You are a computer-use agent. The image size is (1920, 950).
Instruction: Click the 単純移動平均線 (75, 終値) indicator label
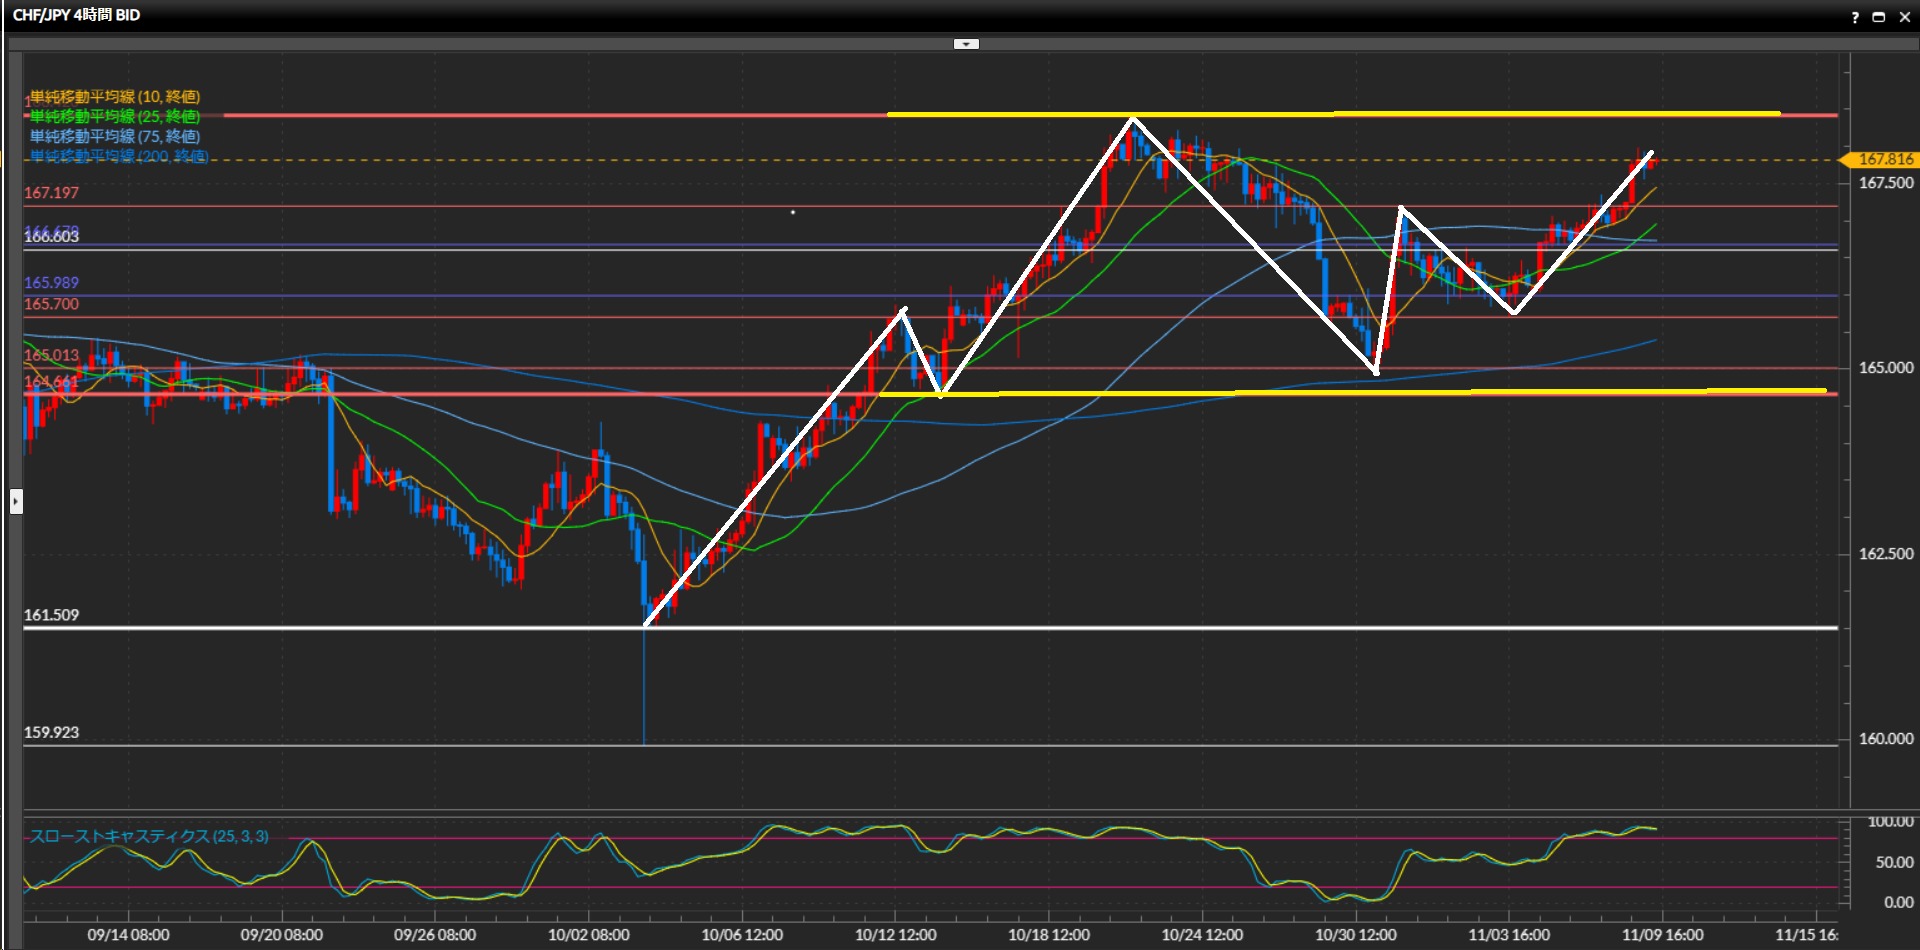115,136
